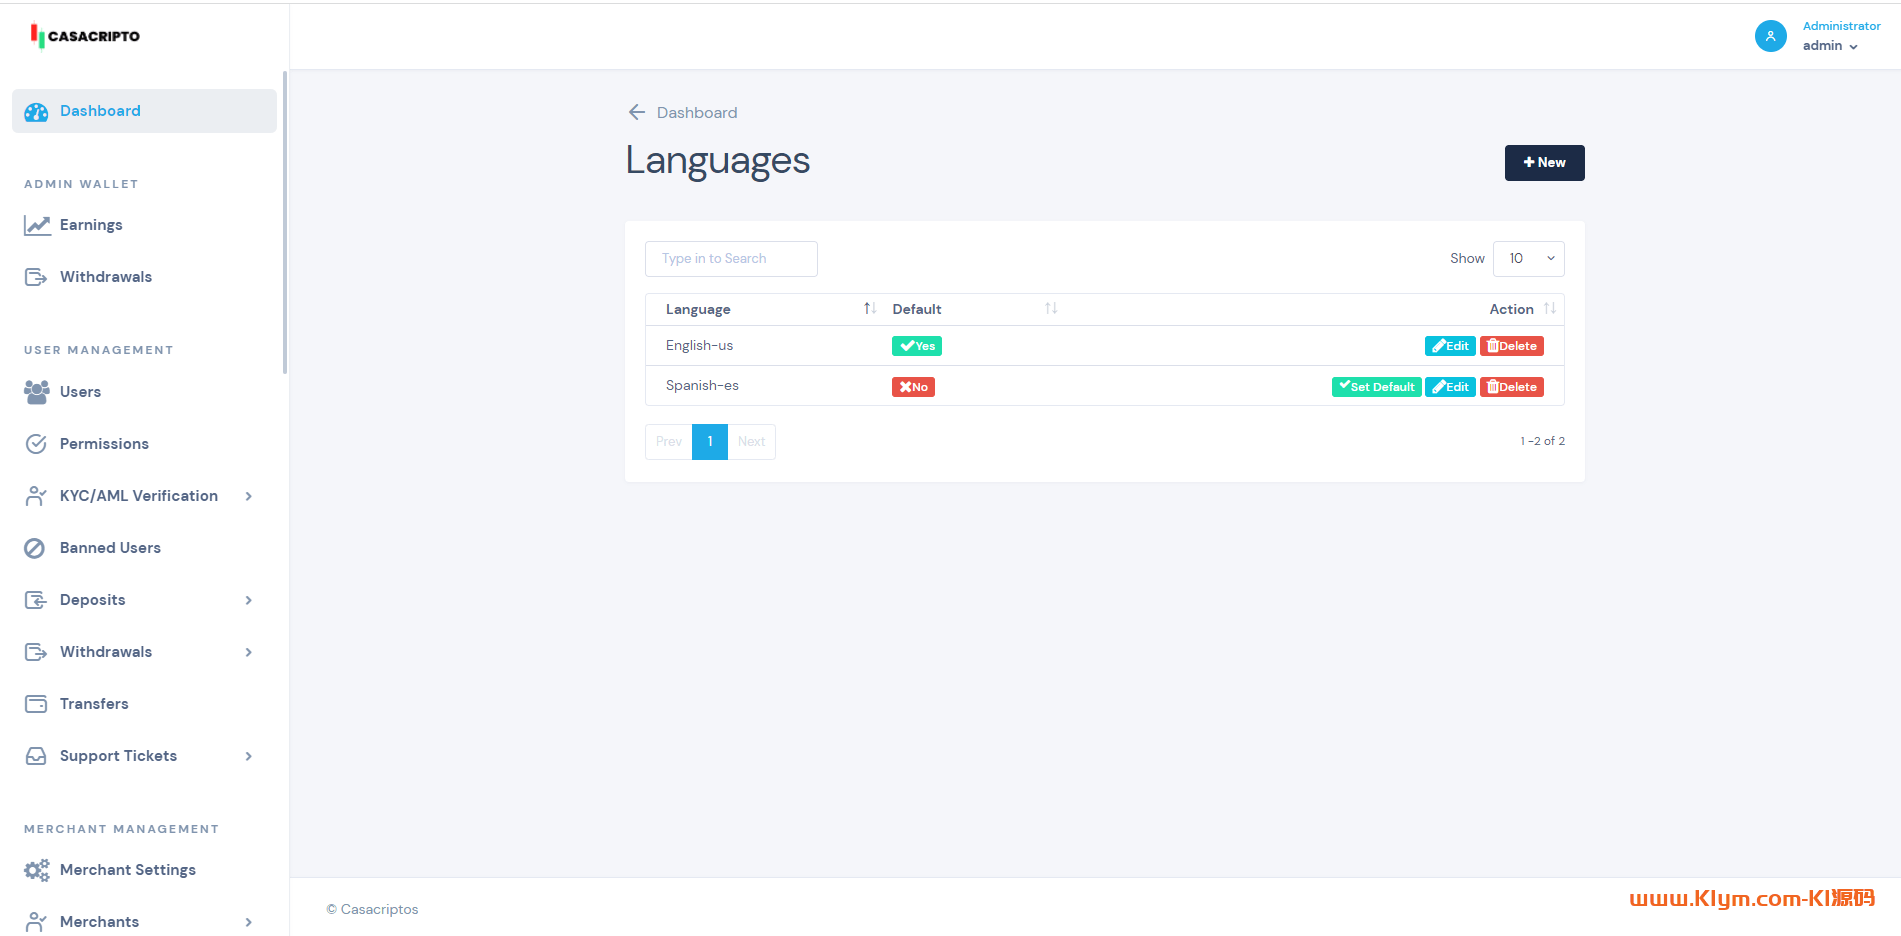1901x936 pixels.
Task: Click the Deposits icon
Action: (x=36, y=600)
